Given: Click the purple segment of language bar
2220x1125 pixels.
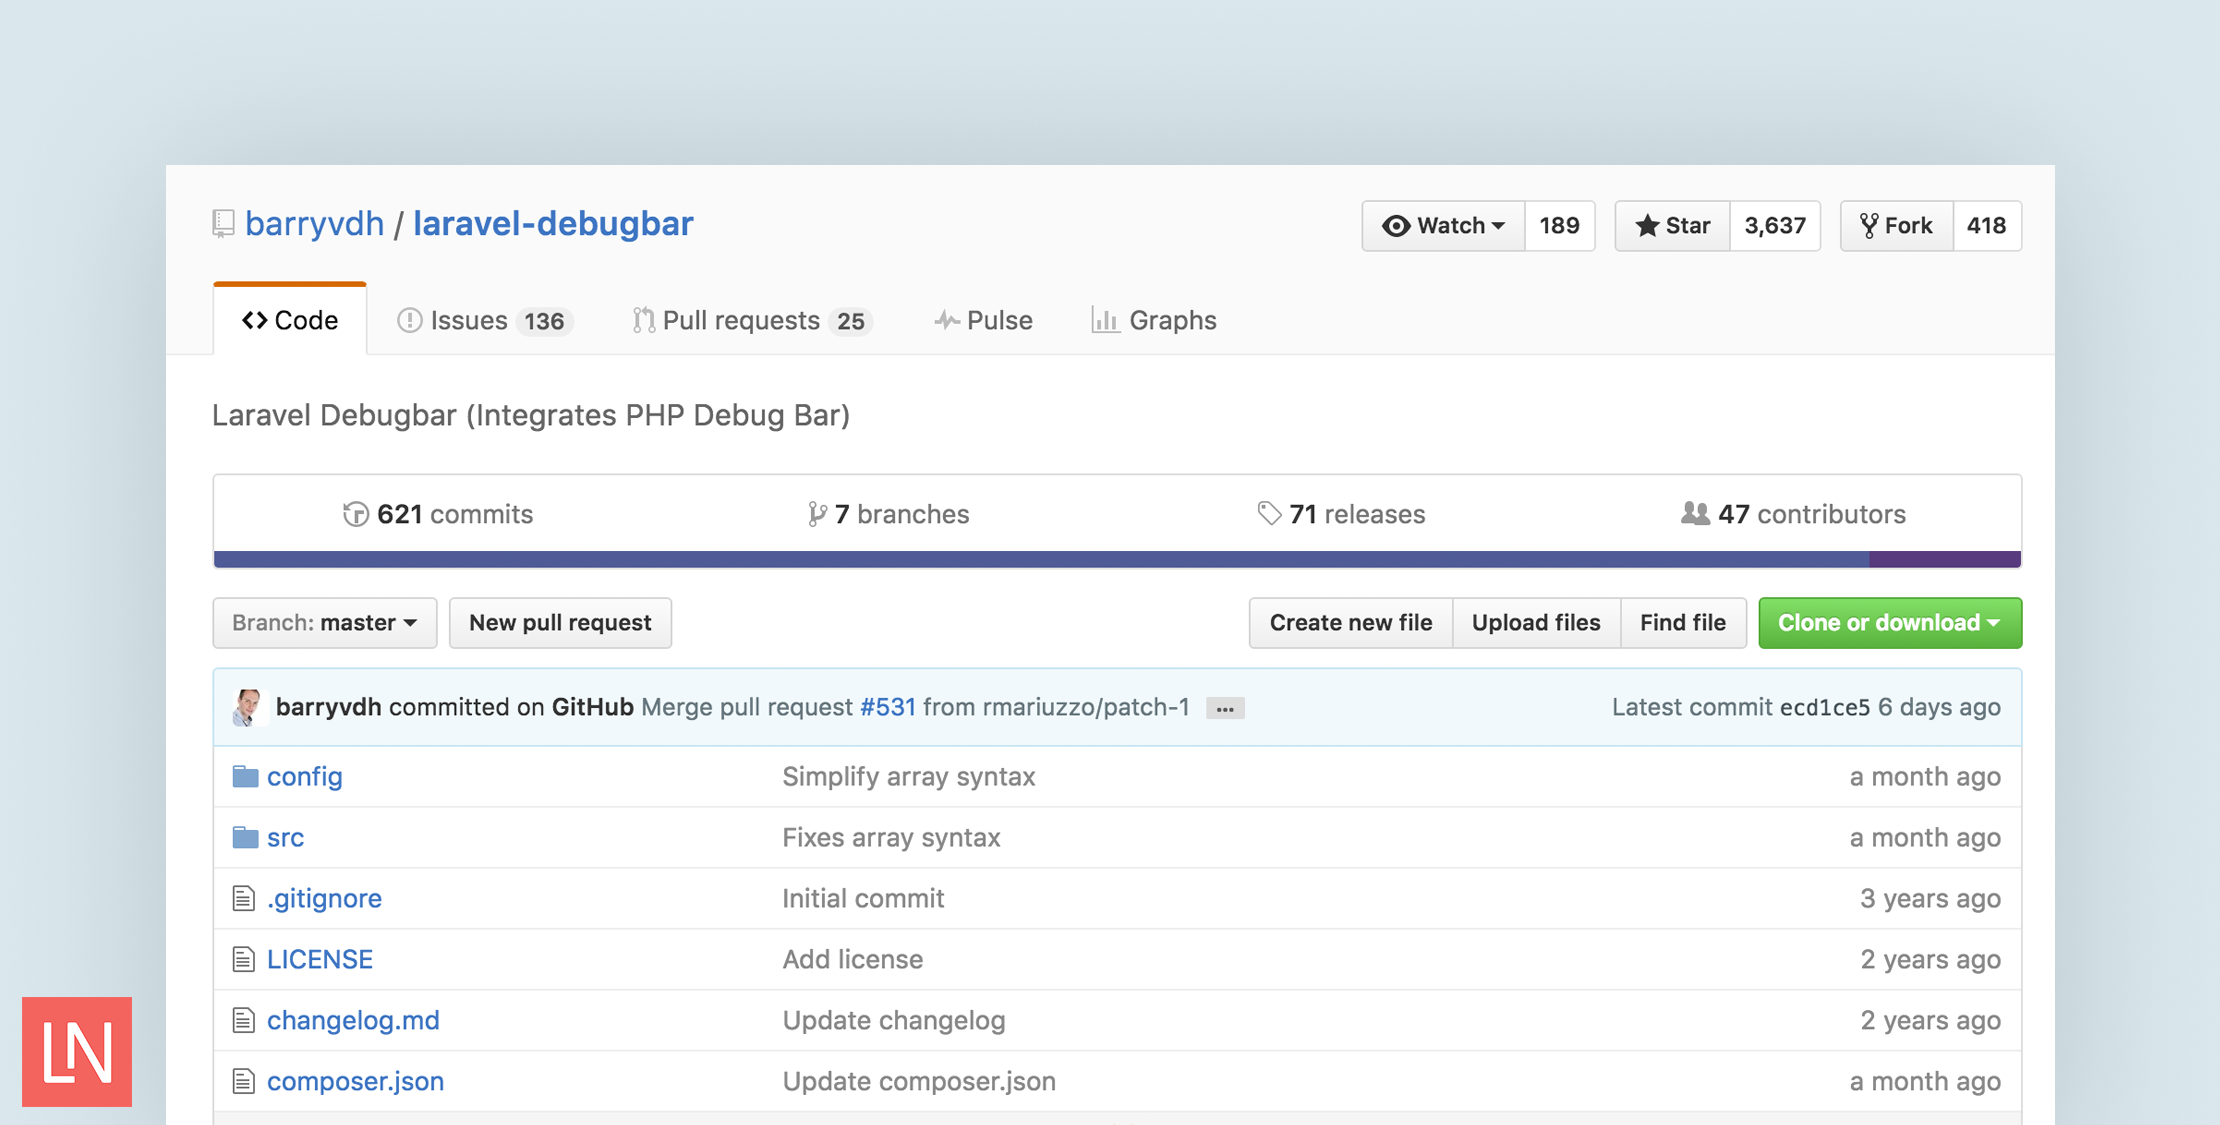Looking at the screenshot, I should (x=1945, y=559).
